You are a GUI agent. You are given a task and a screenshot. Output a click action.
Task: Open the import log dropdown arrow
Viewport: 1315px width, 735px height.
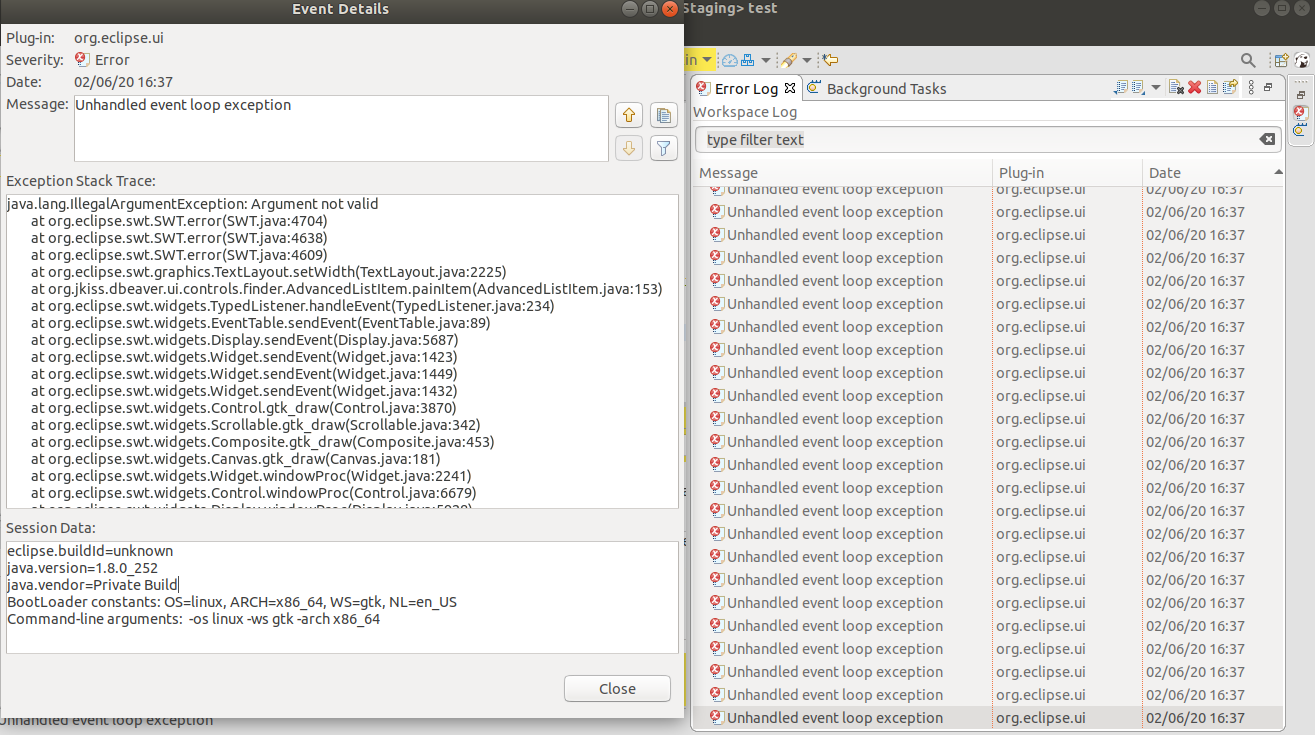(x=1156, y=87)
